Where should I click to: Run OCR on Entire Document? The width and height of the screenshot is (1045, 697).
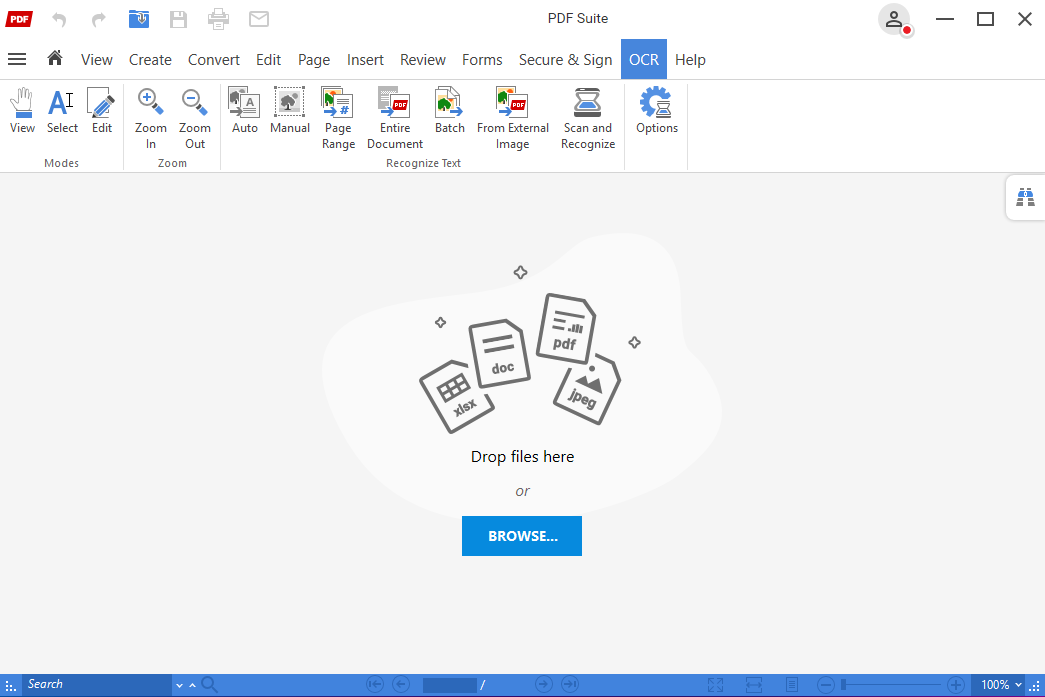pos(394,118)
